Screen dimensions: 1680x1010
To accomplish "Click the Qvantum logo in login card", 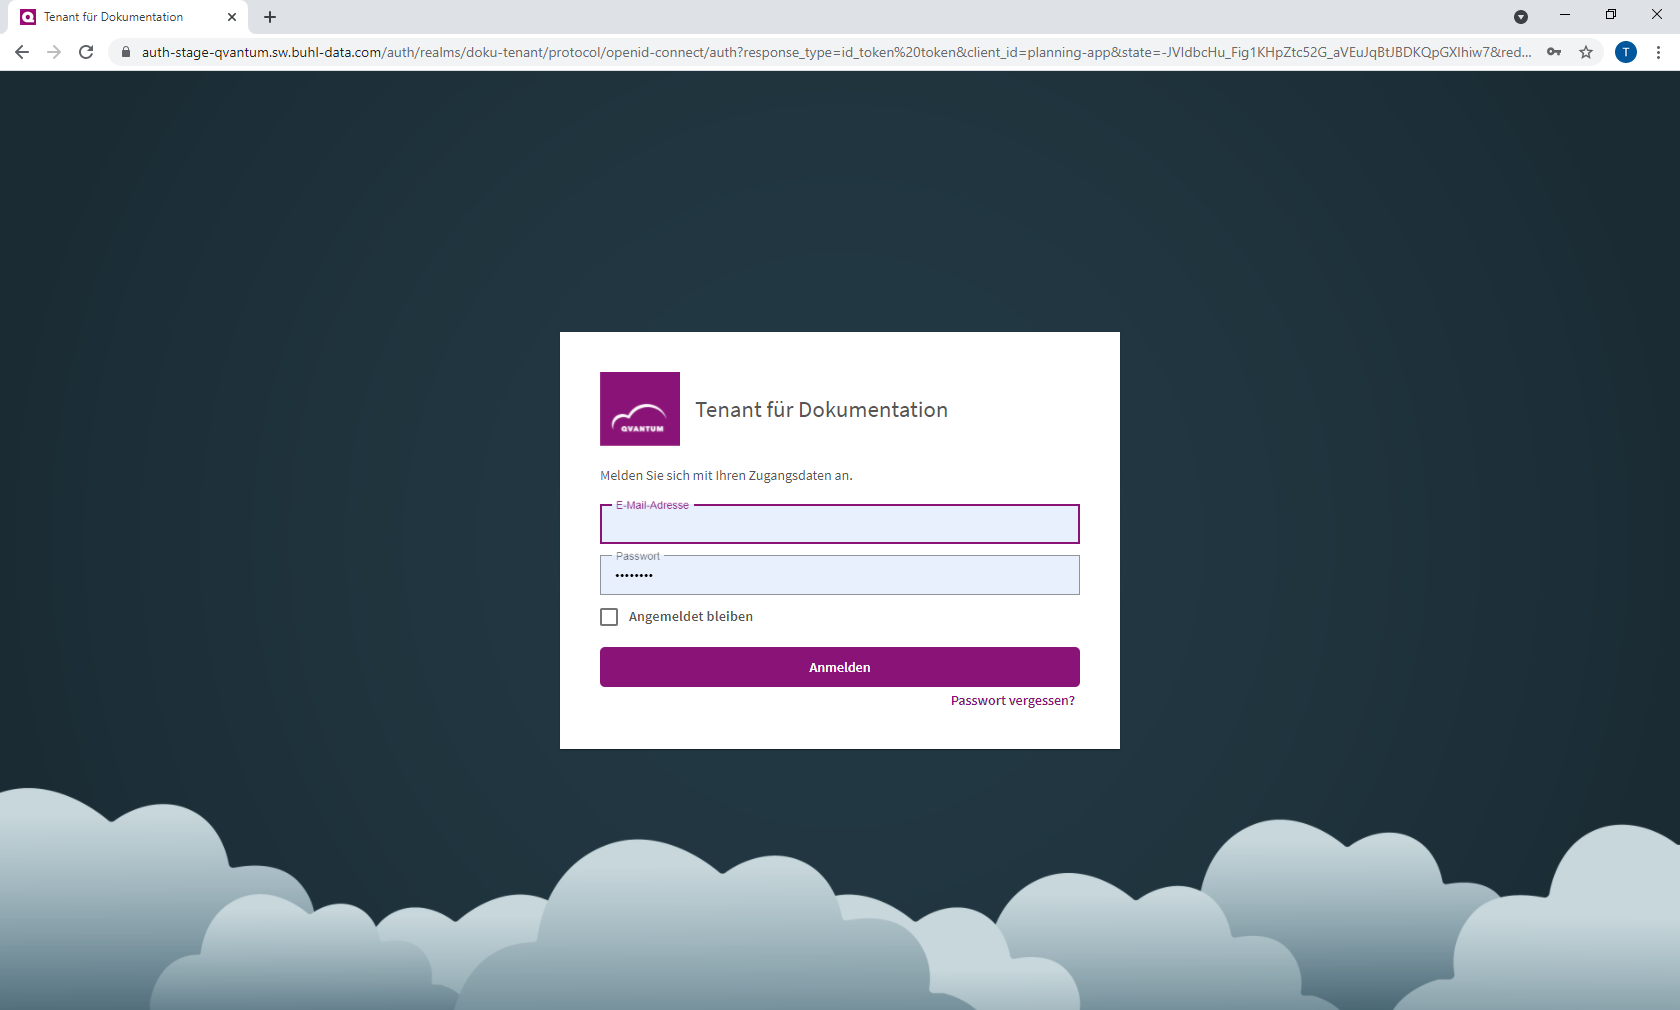I will pyautogui.click(x=640, y=409).
